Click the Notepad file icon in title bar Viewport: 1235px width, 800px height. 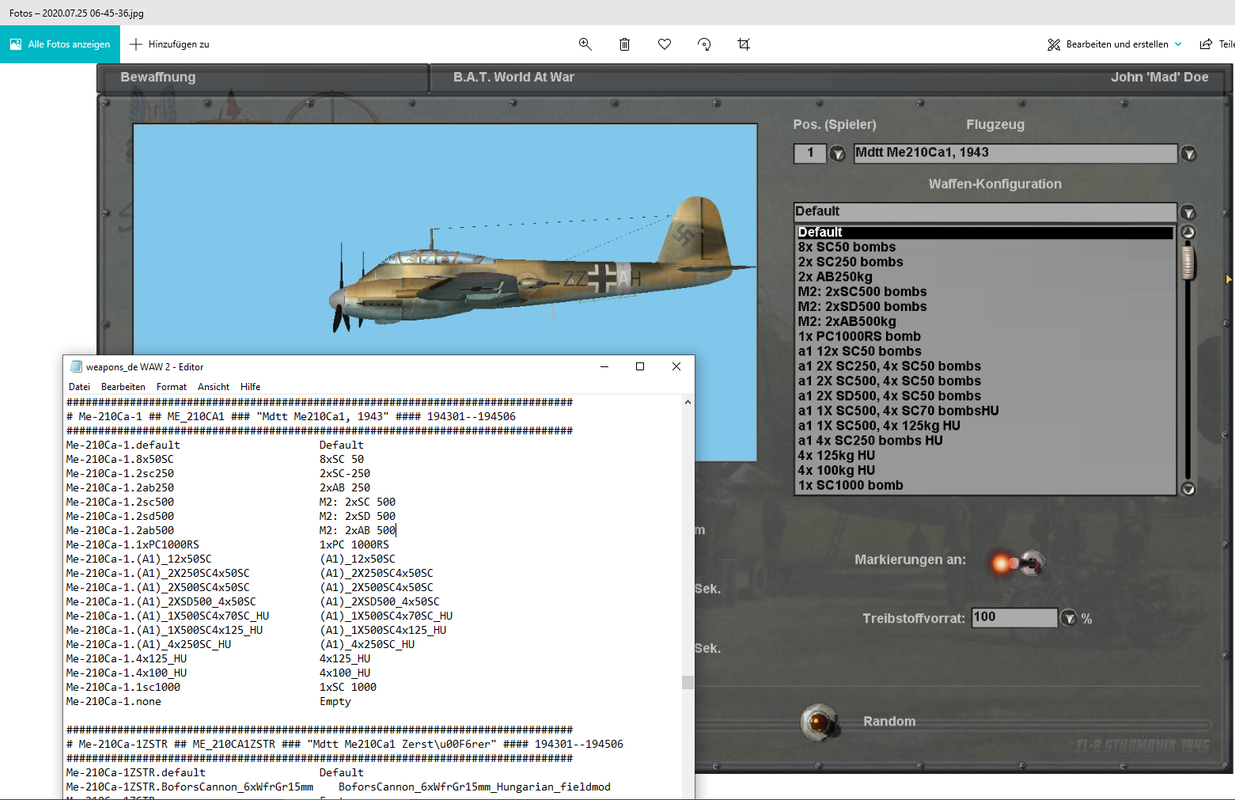76,367
